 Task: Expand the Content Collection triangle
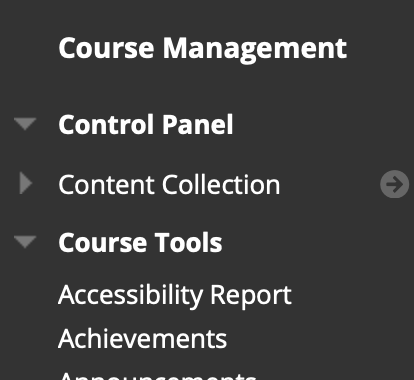pyautogui.click(x=26, y=183)
